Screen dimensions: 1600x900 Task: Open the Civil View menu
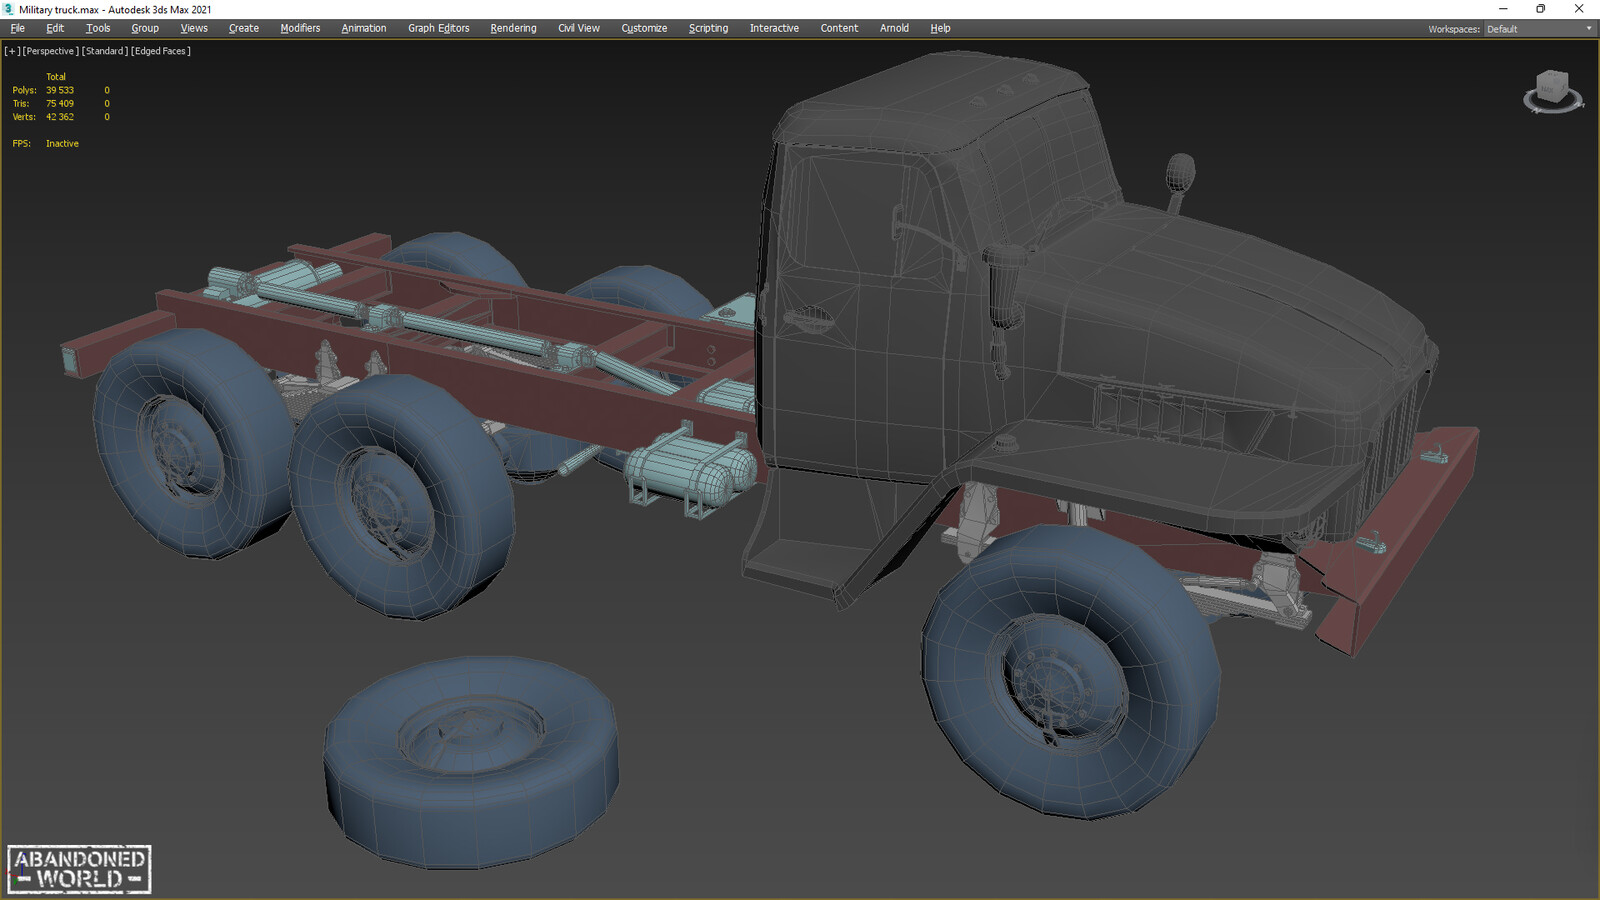click(x=579, y=28)
